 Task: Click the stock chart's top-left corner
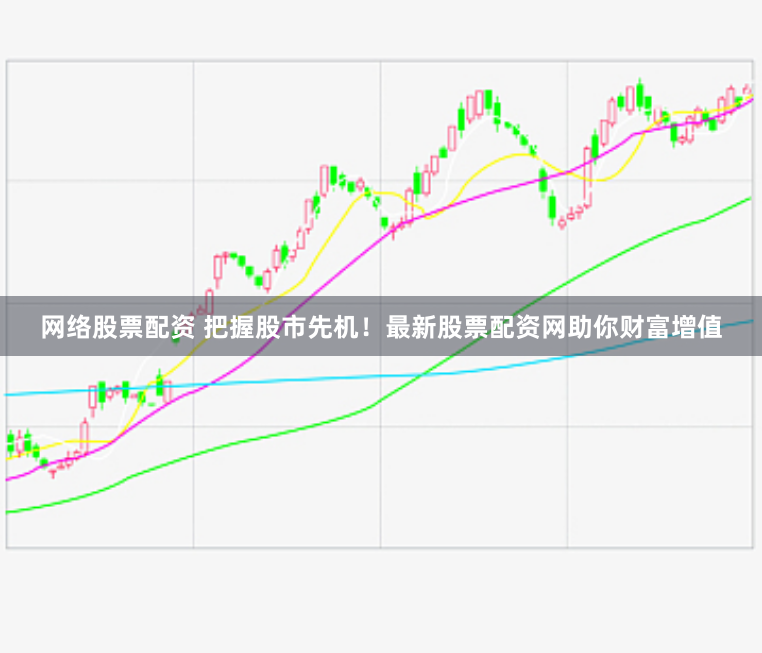point(8,62)
